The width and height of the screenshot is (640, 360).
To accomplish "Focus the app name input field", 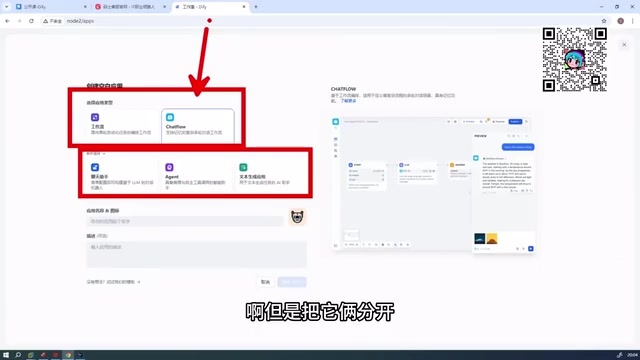I will (185, 221).
